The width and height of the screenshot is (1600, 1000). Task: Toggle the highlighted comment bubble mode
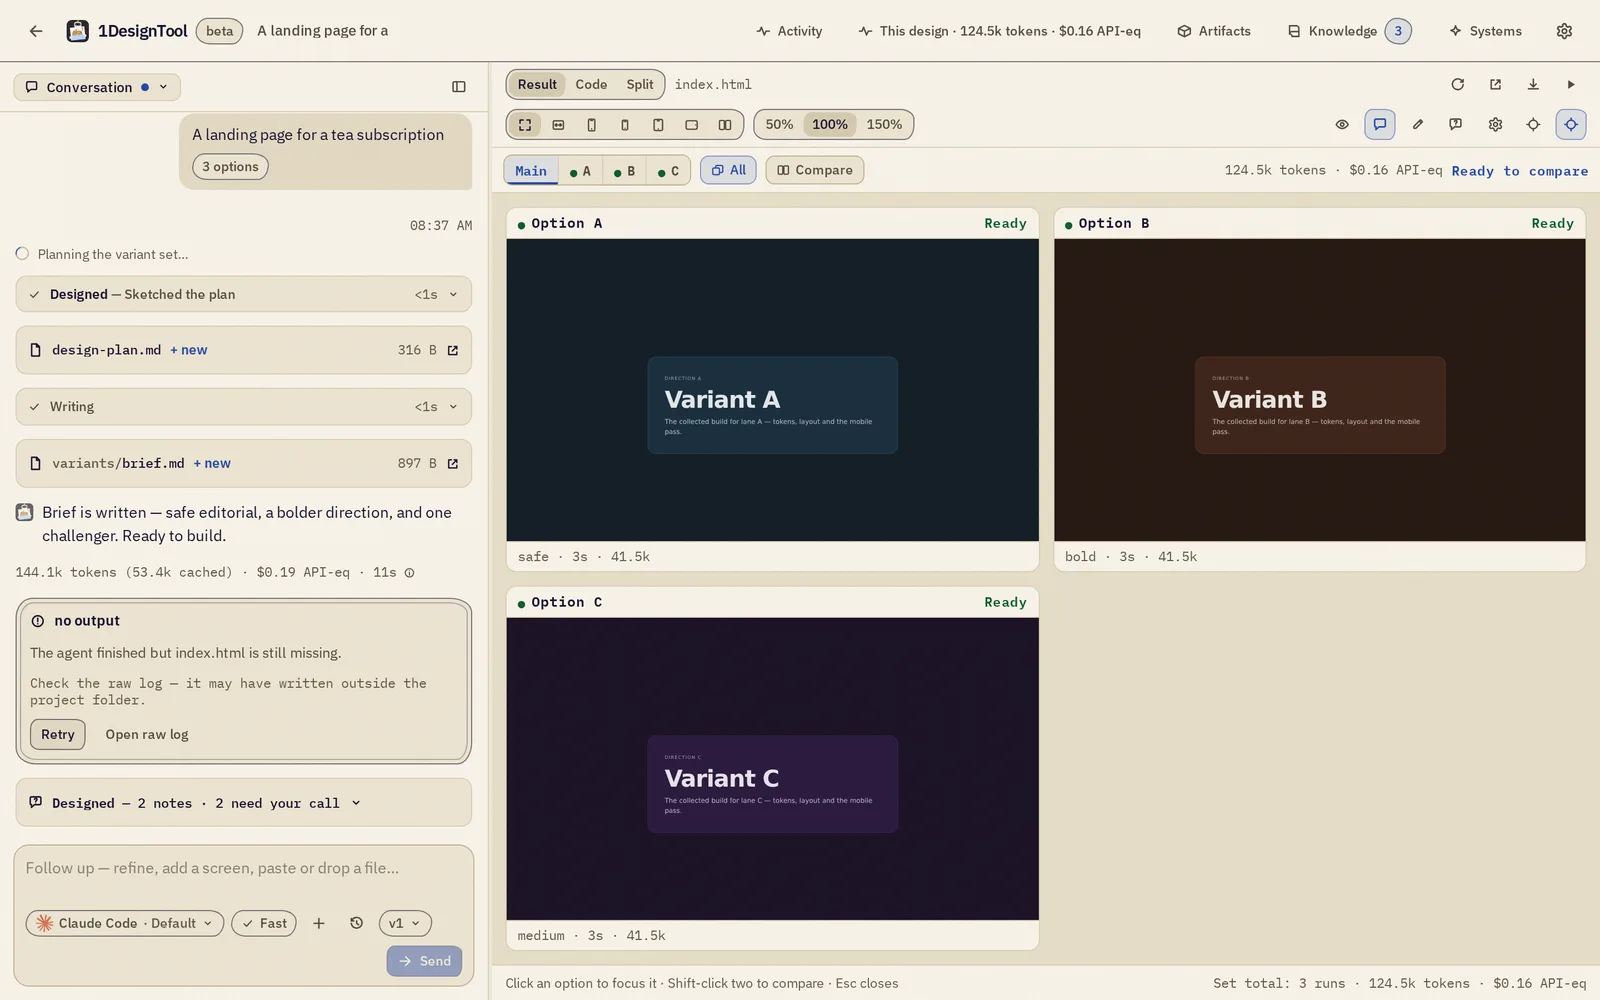click(x=1379, y=125)
